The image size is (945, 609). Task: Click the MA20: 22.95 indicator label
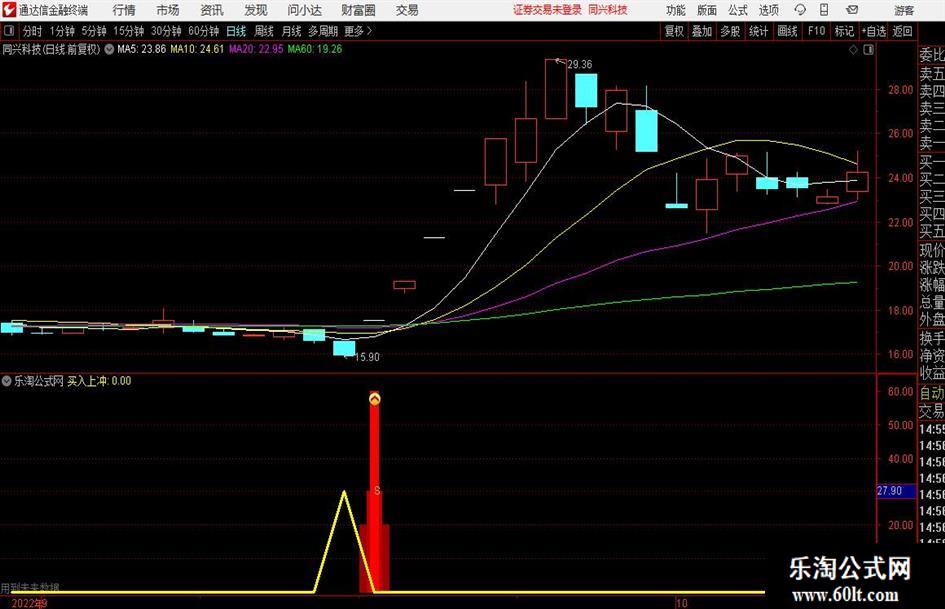tap(256, 49)
